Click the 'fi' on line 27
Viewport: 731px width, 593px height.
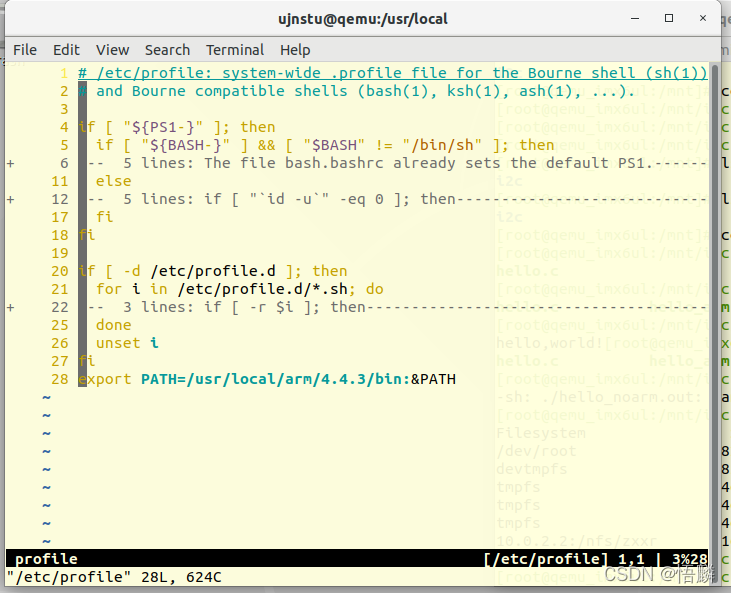(x=87, y=361)
